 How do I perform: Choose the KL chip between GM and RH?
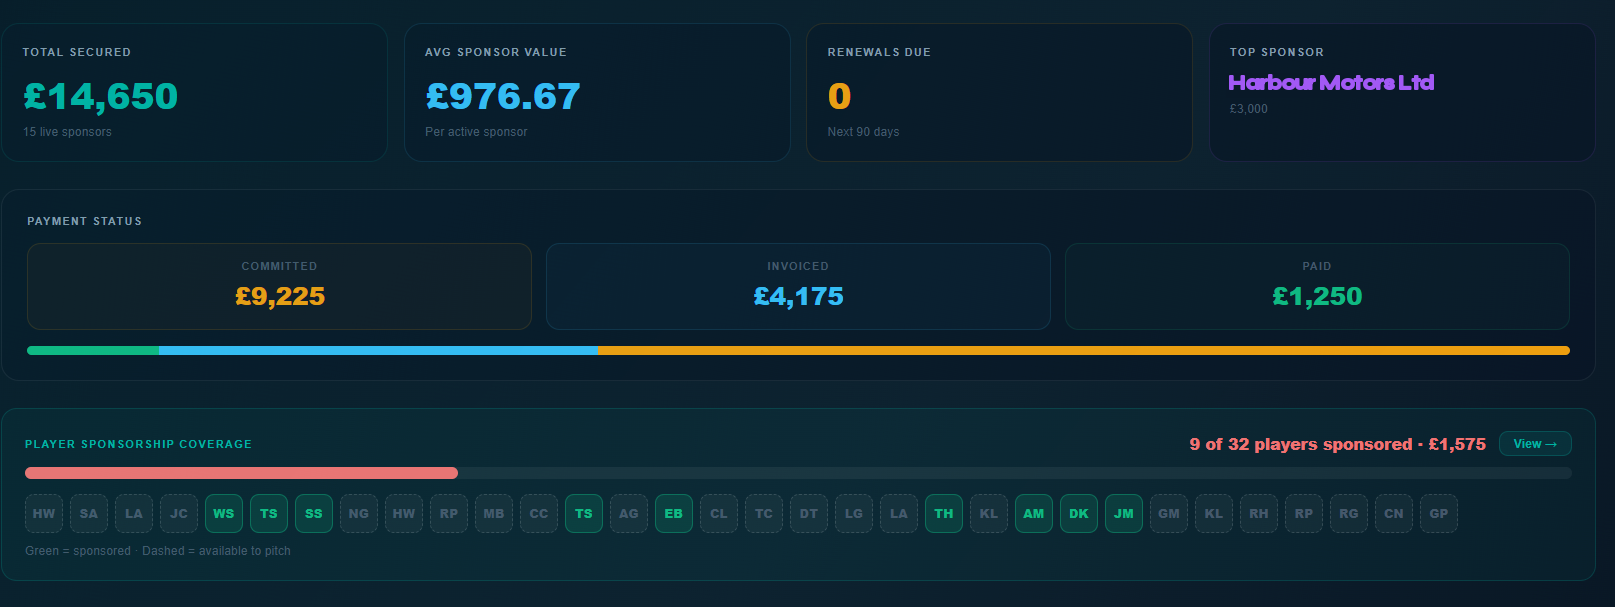(1214, 514)
